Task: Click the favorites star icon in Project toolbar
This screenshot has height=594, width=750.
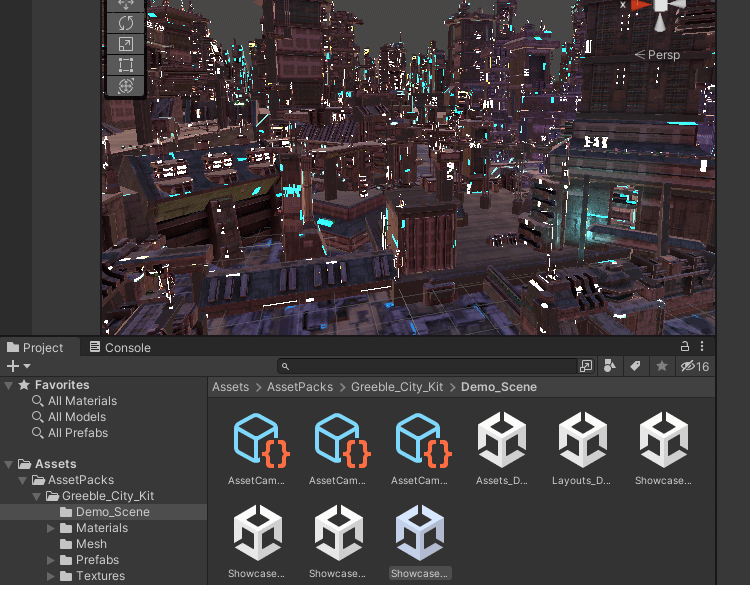Action: pos(661,367)
